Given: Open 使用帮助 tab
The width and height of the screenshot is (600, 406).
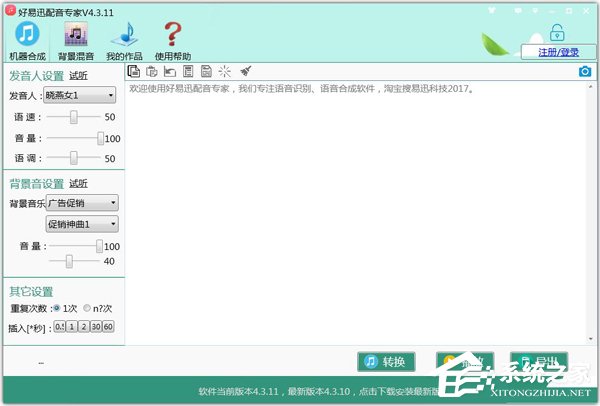Looking at the screenshot, I should pyautogui.click(x=173, y=41).
